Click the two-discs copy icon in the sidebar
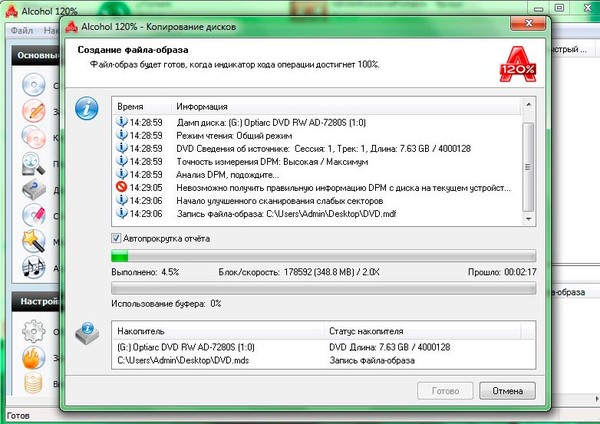Viewport: 600px width, 424px height. 34,137
